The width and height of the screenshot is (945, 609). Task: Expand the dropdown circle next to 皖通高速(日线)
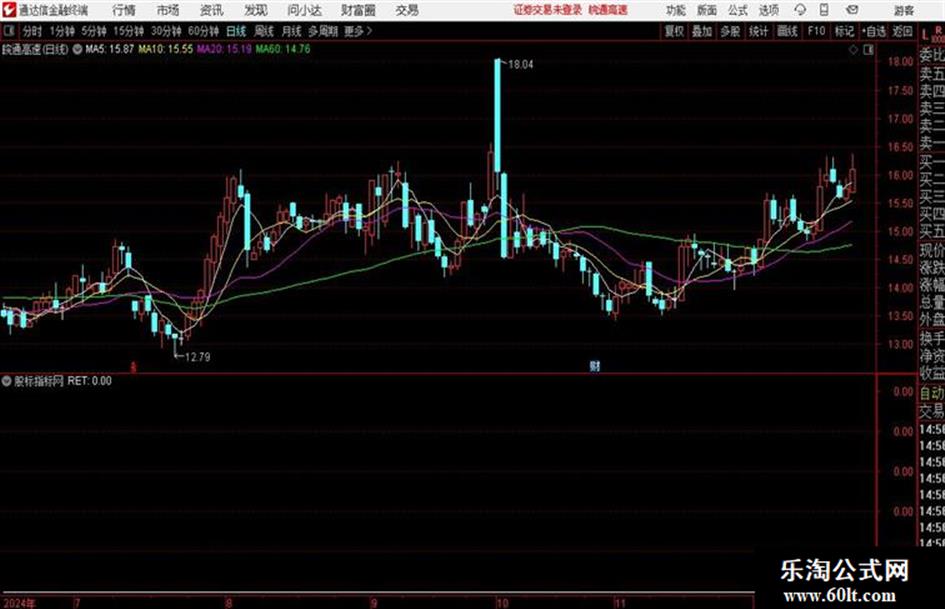pos(78,49)
